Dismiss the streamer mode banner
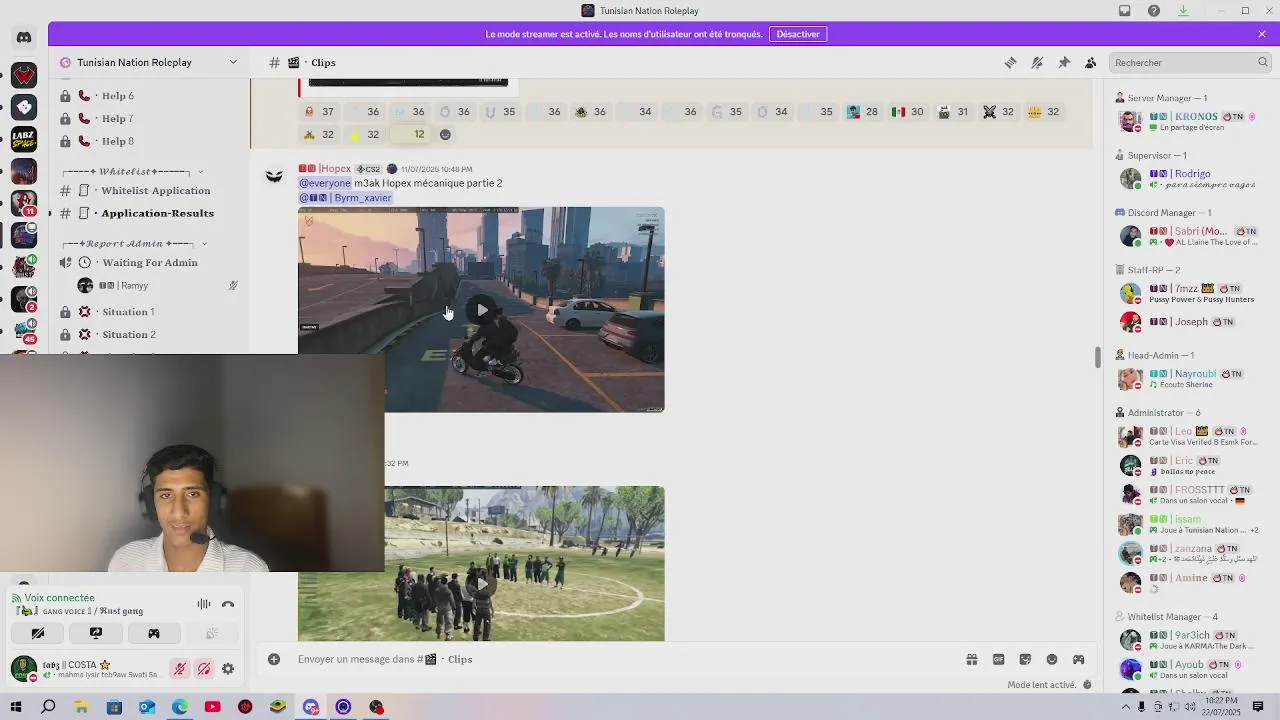This screenshot has height=720, width=1280. tap(1262, 34)
